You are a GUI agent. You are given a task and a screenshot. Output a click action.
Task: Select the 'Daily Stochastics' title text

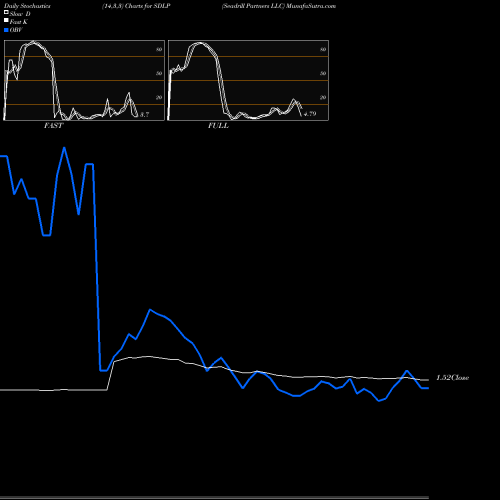coord(27,6)
